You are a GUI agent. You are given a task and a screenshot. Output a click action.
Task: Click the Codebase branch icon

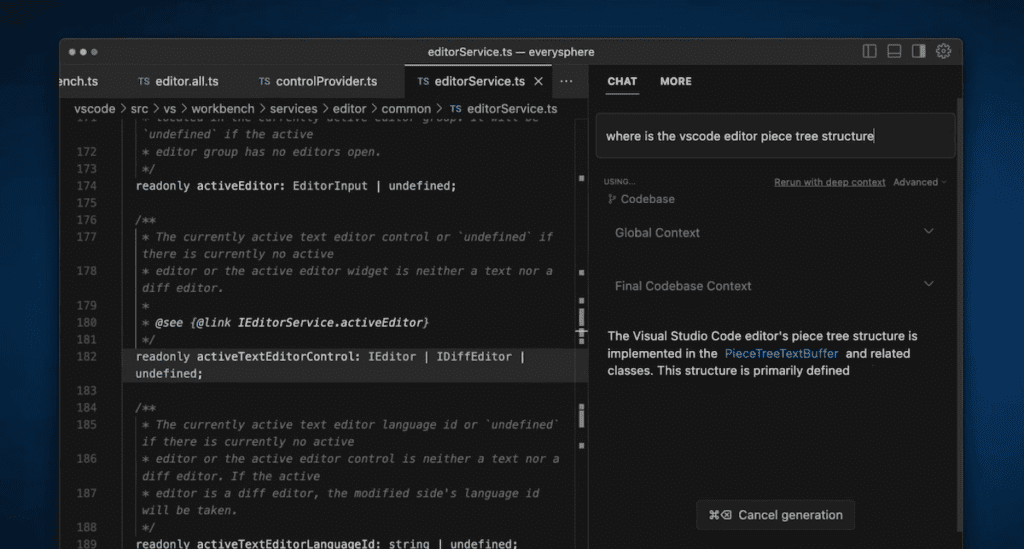(612, 199)
